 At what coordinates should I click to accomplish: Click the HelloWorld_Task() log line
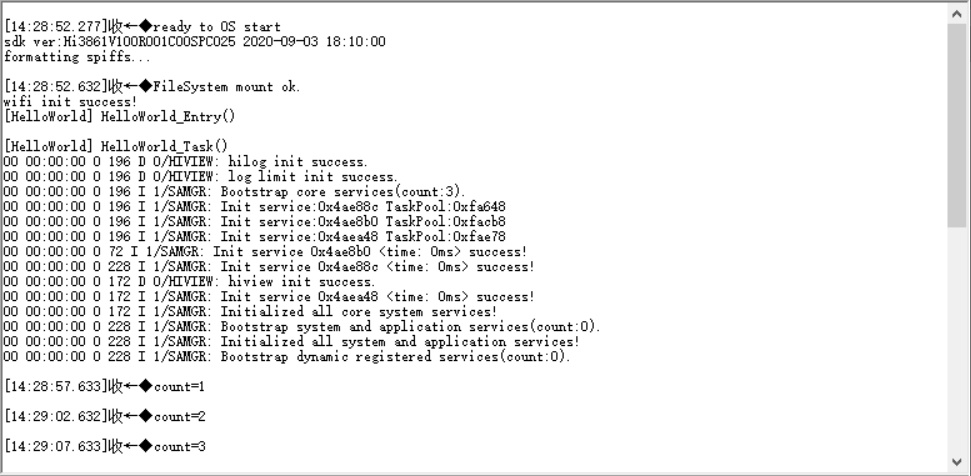[116, 147]
